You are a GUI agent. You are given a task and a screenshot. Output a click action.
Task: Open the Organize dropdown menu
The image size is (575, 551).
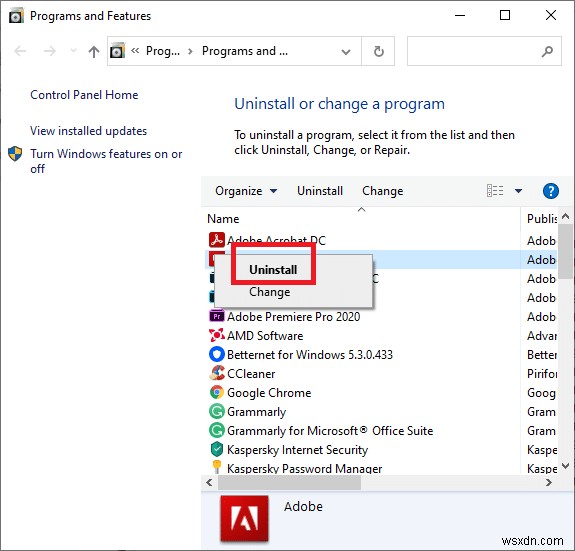246,191
